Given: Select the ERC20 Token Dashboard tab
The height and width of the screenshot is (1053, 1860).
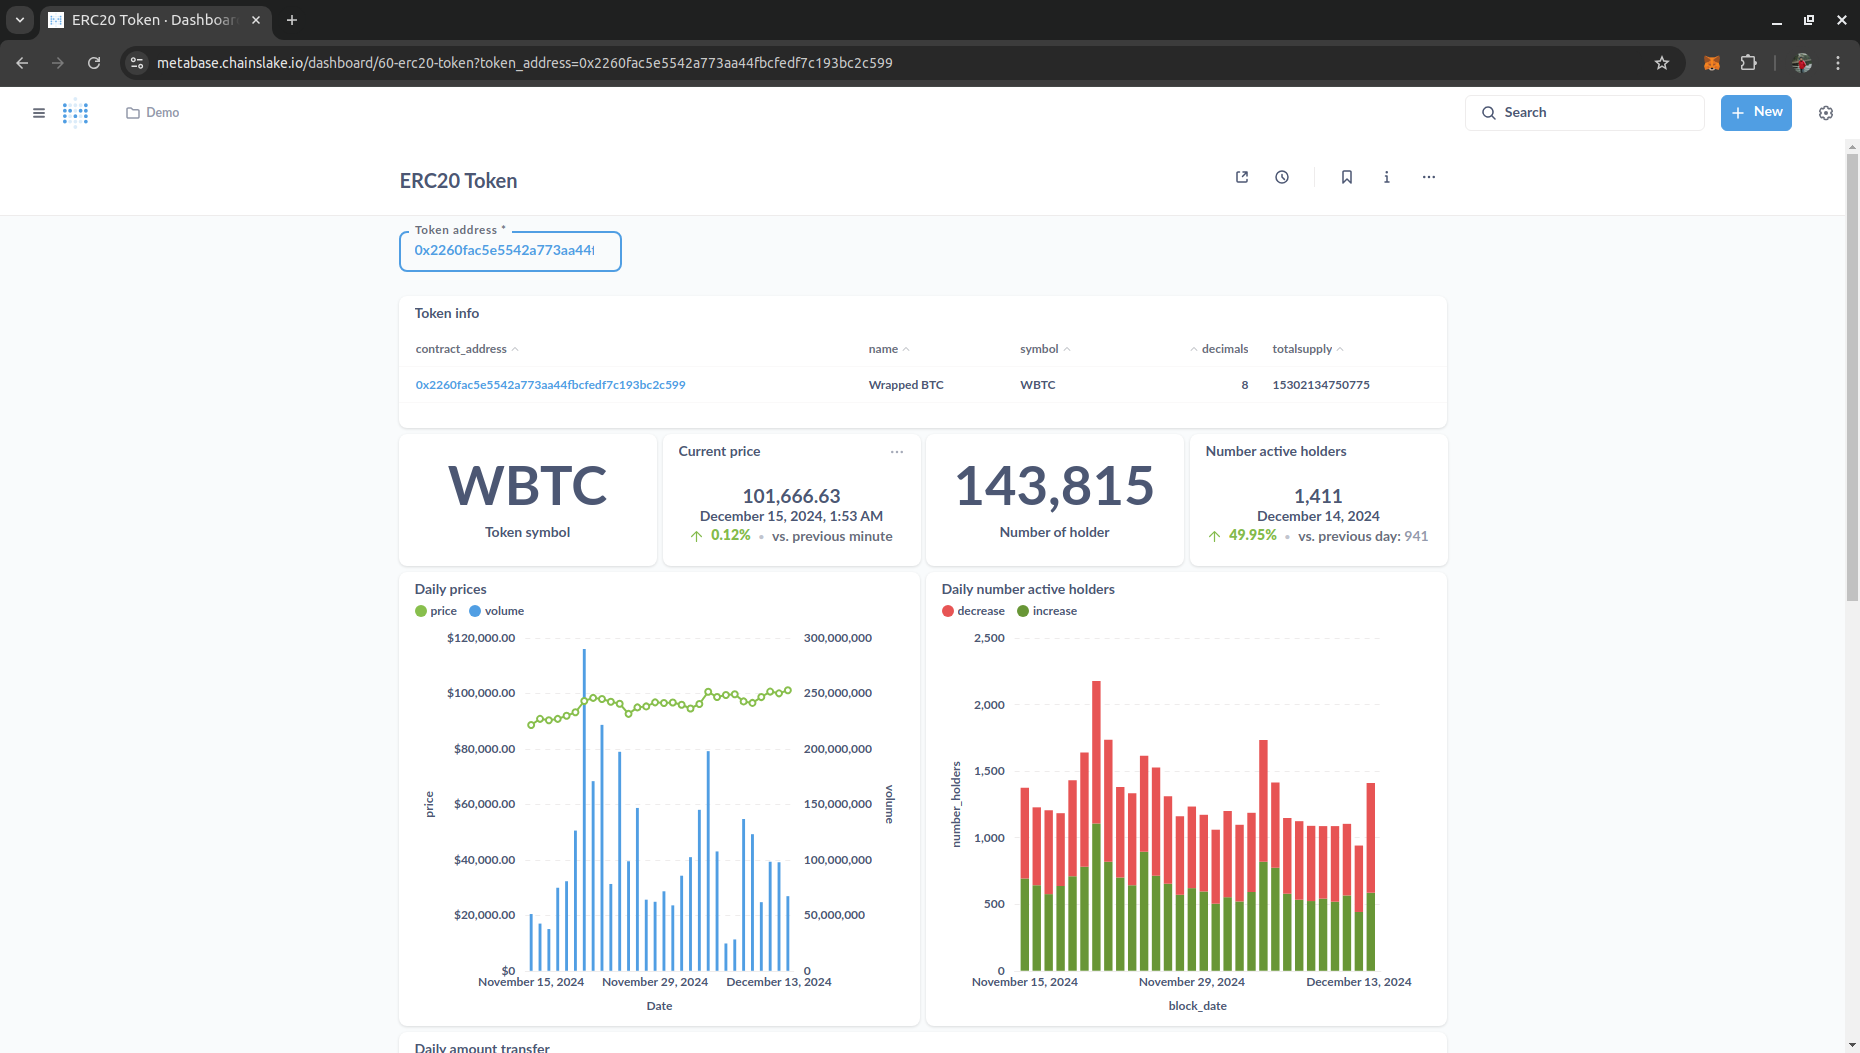Looking at the screenshot, I should pos(155,20).
